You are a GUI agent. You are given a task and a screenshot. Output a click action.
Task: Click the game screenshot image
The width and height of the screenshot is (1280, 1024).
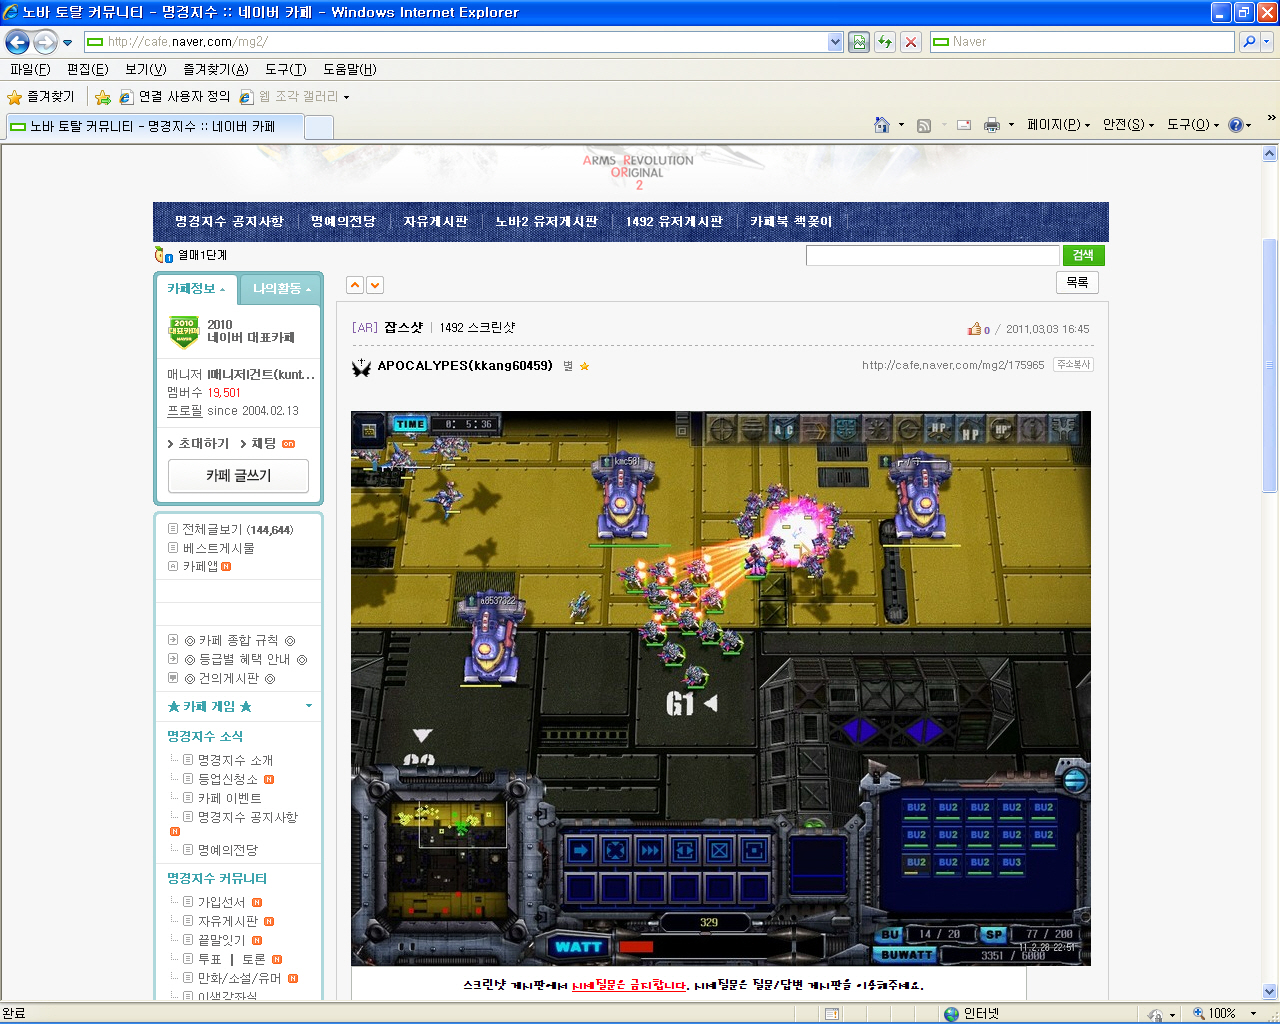(720, 688)
